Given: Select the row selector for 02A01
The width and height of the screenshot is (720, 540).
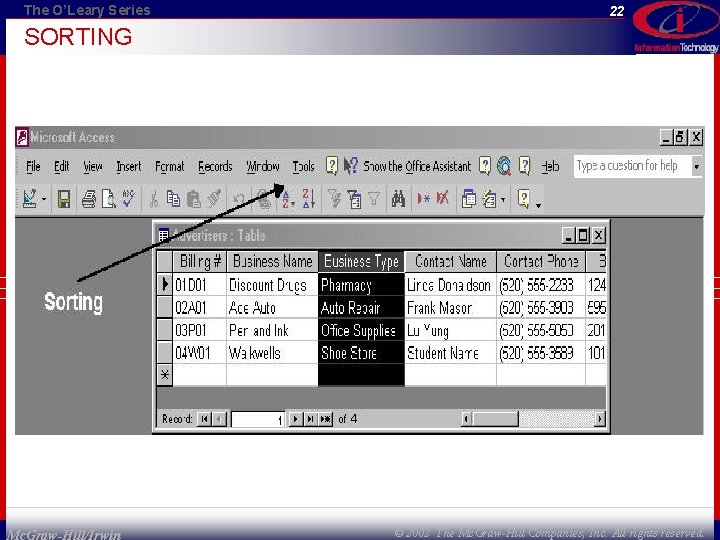Looking at the screenshot, I should tap(164, 308).
